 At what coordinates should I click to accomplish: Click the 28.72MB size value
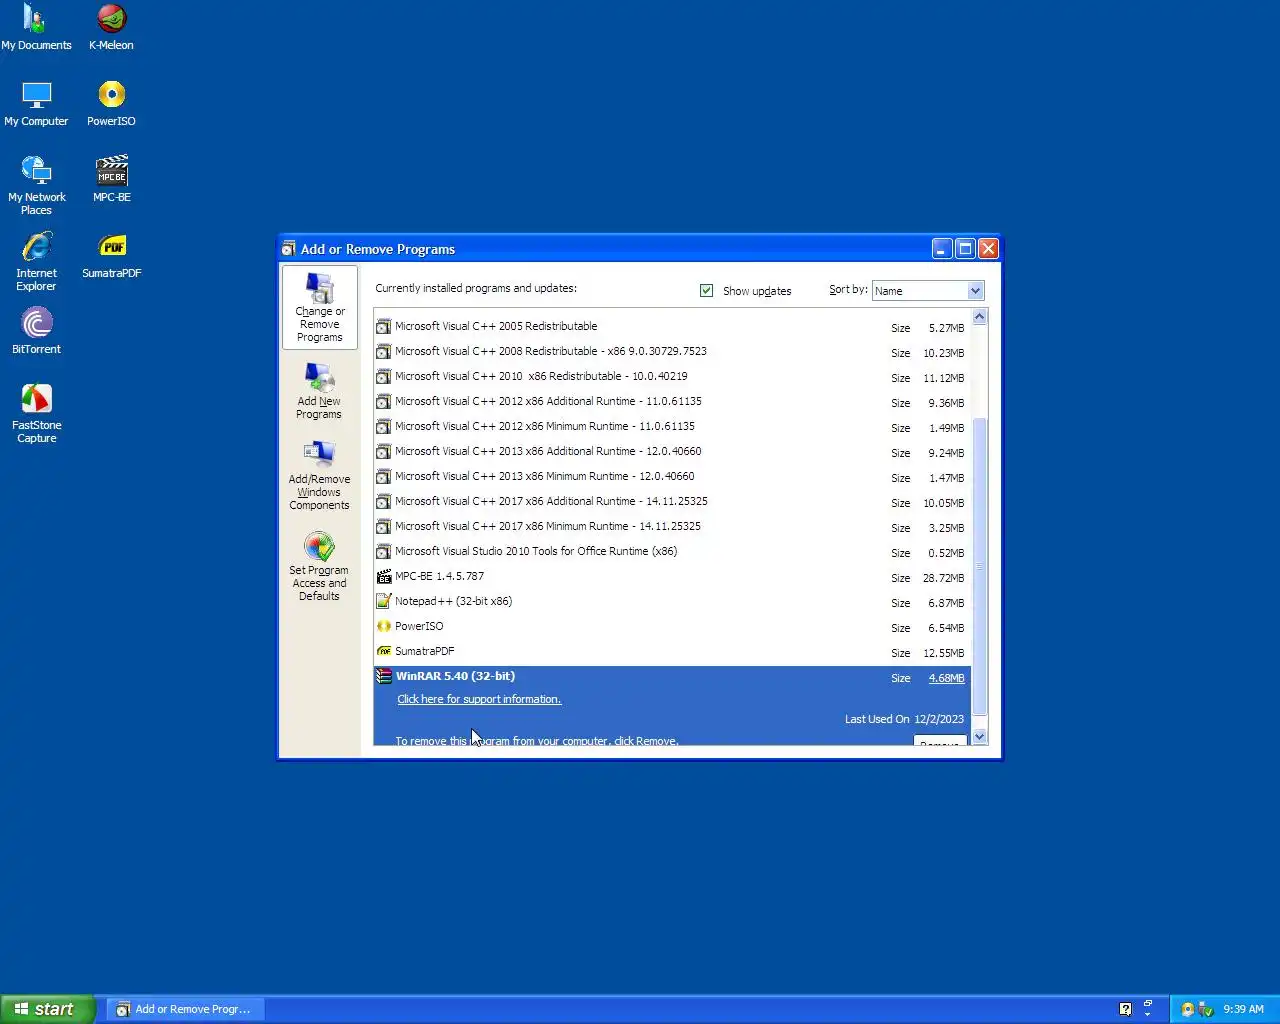943,578
